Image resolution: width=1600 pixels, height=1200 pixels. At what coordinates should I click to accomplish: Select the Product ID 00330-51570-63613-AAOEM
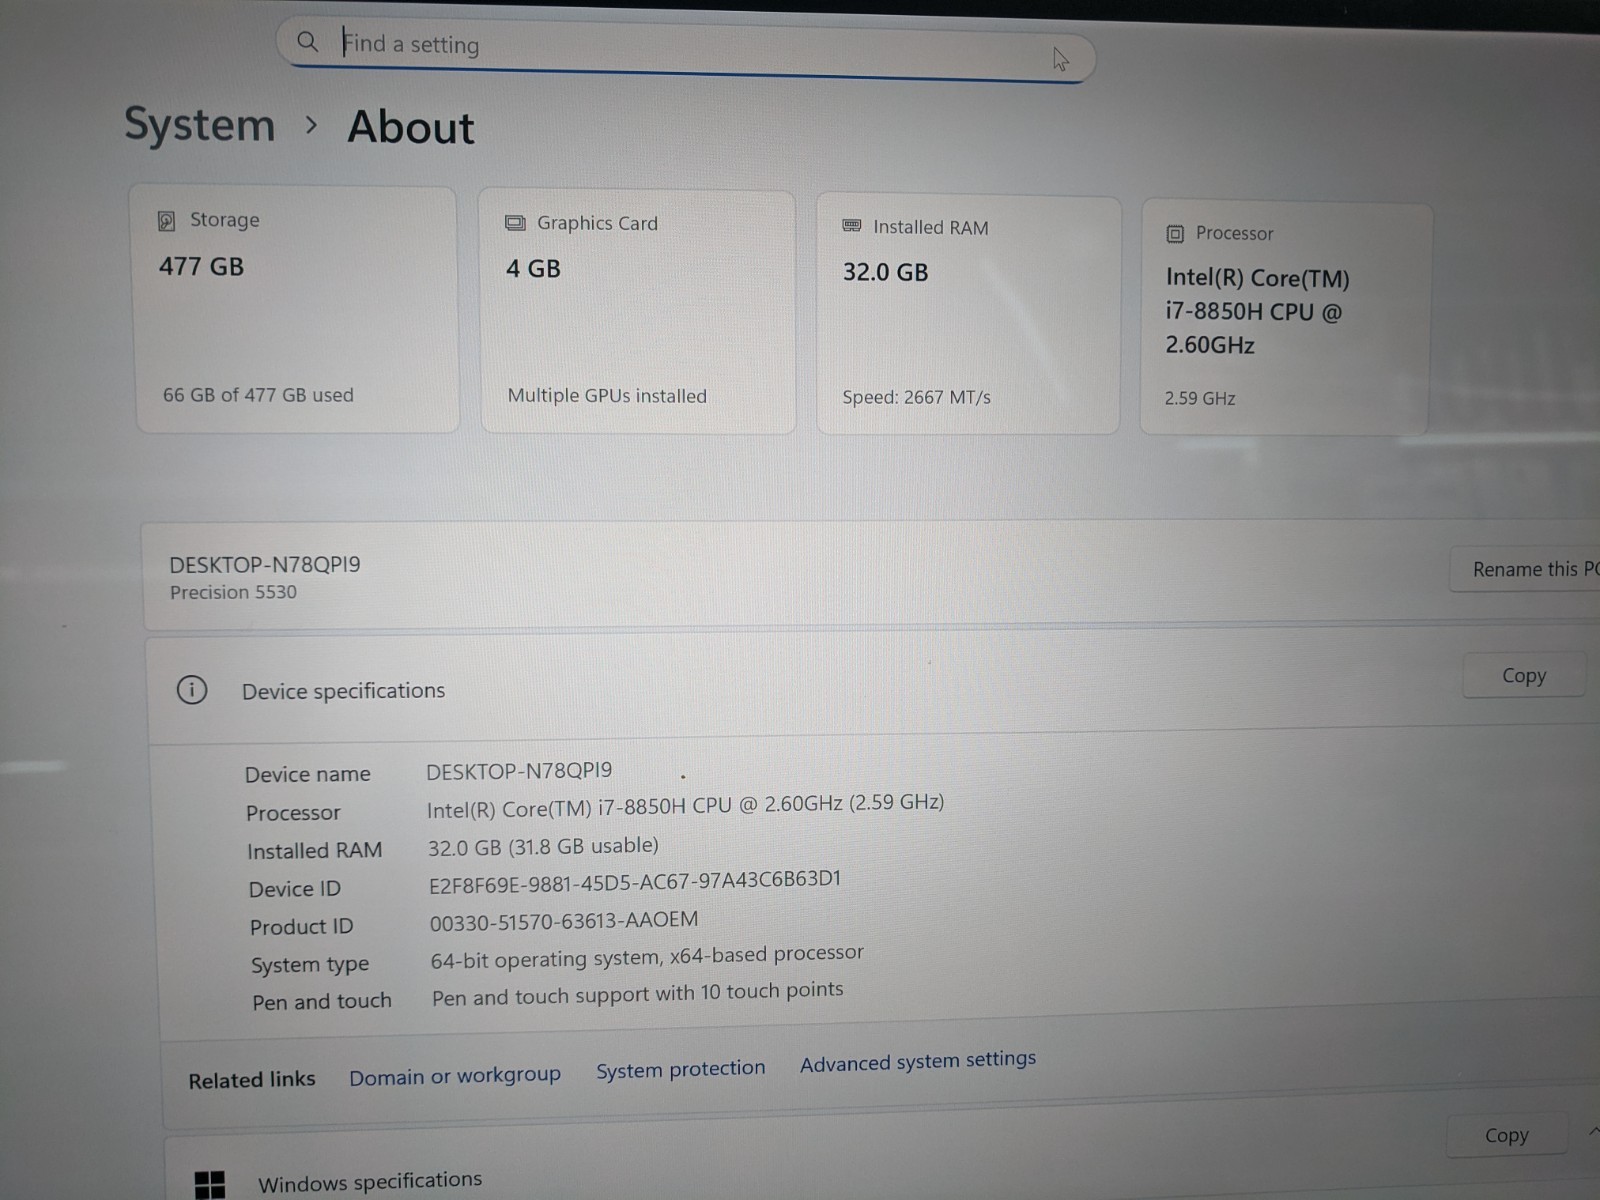564,921
